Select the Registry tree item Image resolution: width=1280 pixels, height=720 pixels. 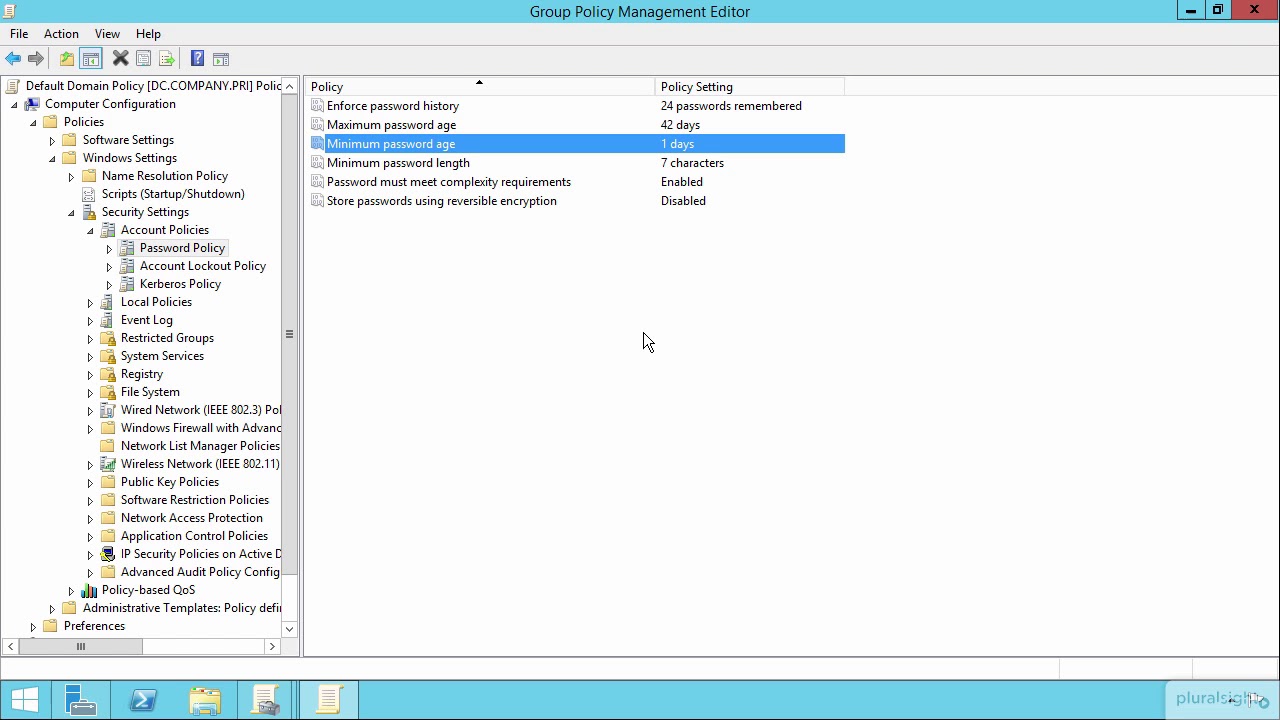tap(141, 374)
